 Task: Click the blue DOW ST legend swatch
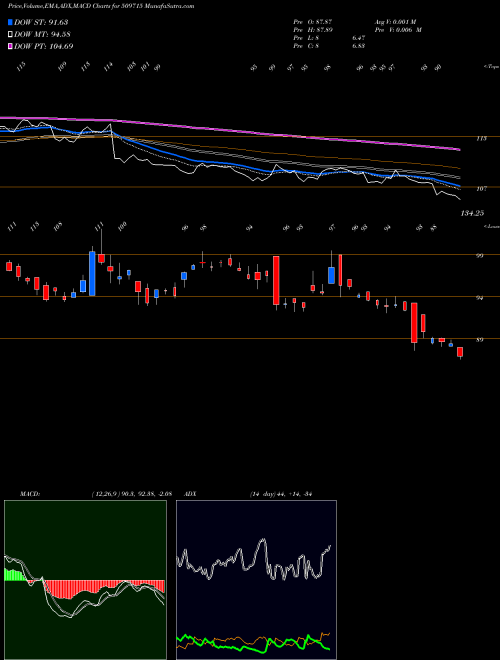pyautogui.click(x=11, y=22)
